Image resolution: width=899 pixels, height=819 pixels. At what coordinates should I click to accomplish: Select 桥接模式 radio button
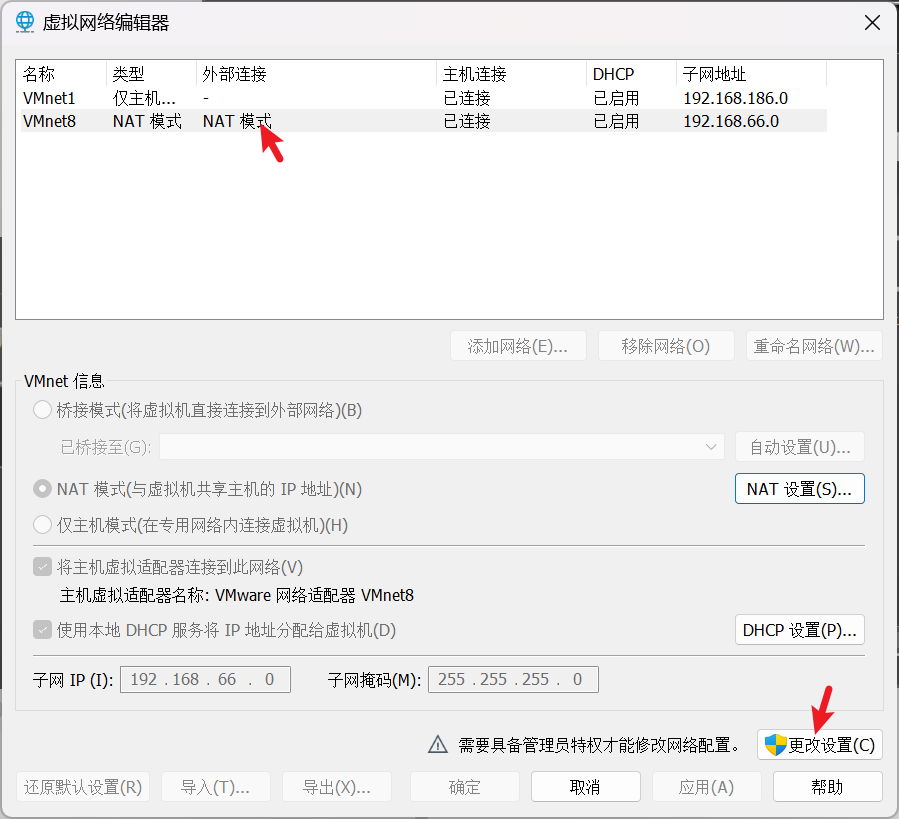42,410
